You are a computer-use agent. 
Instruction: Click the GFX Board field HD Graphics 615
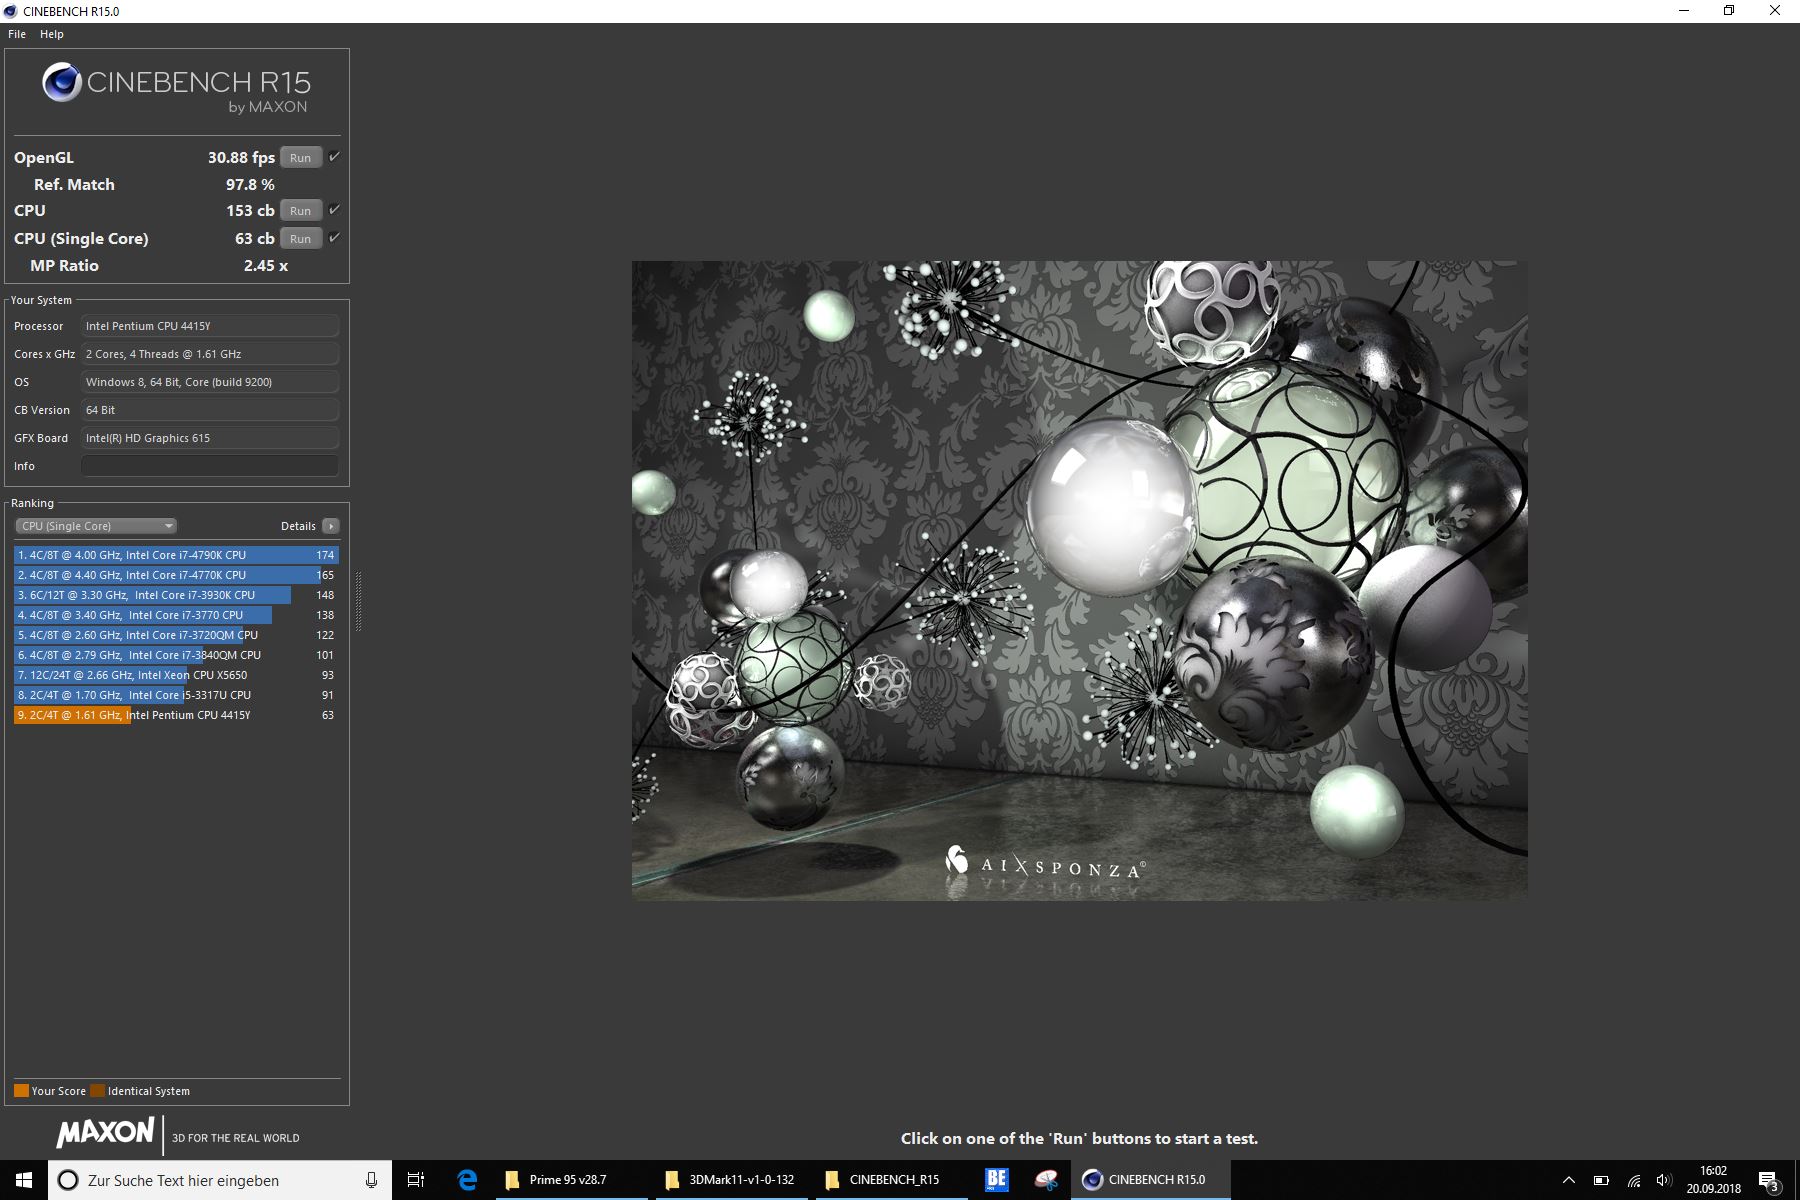click(x=210, y=438)
